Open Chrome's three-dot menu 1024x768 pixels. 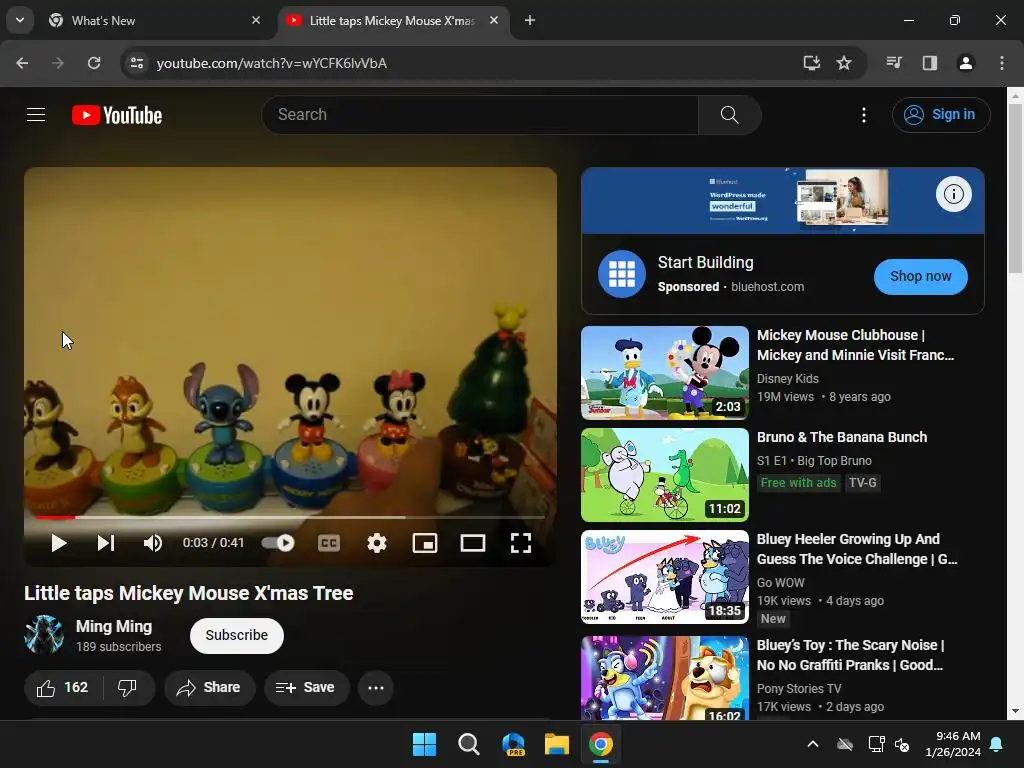tap(1002, 63)
